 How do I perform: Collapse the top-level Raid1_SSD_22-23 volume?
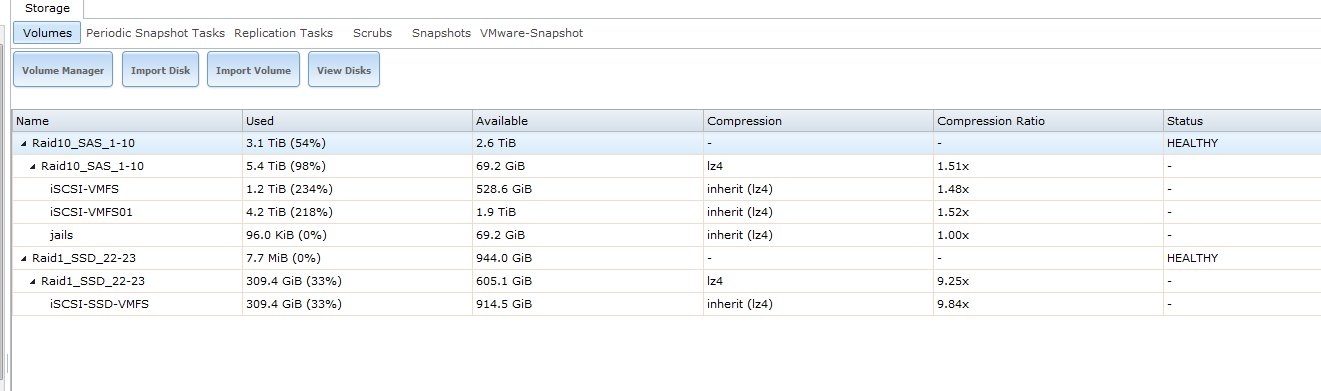click(x=23, y=259)
